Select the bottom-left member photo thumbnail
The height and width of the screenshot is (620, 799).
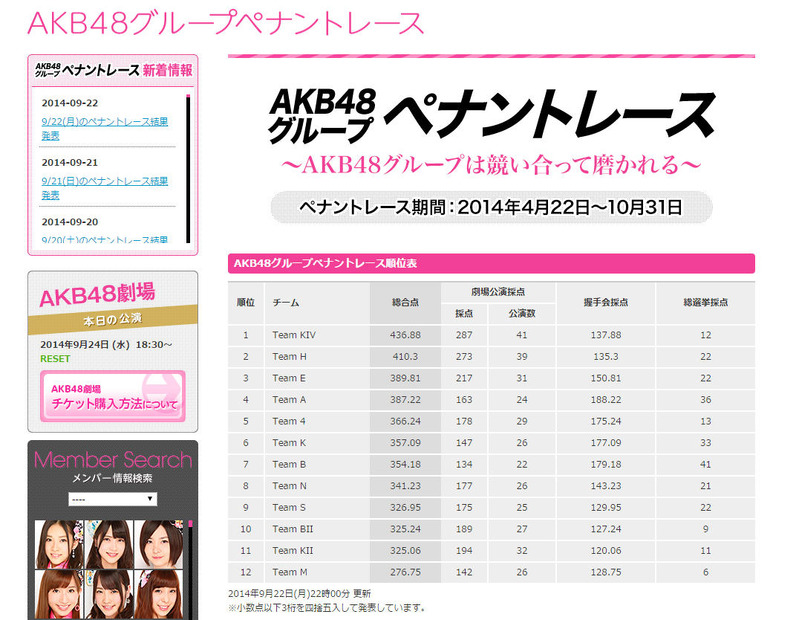click(x=58, y=595)
